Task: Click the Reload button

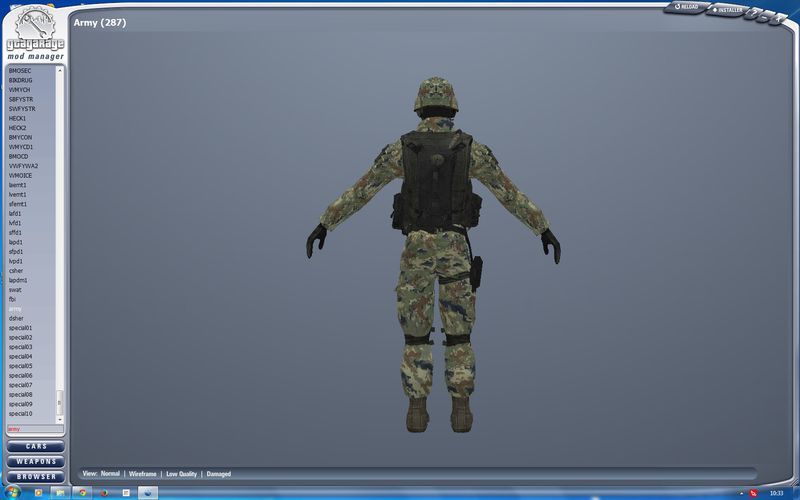Action: click(687, 7)
